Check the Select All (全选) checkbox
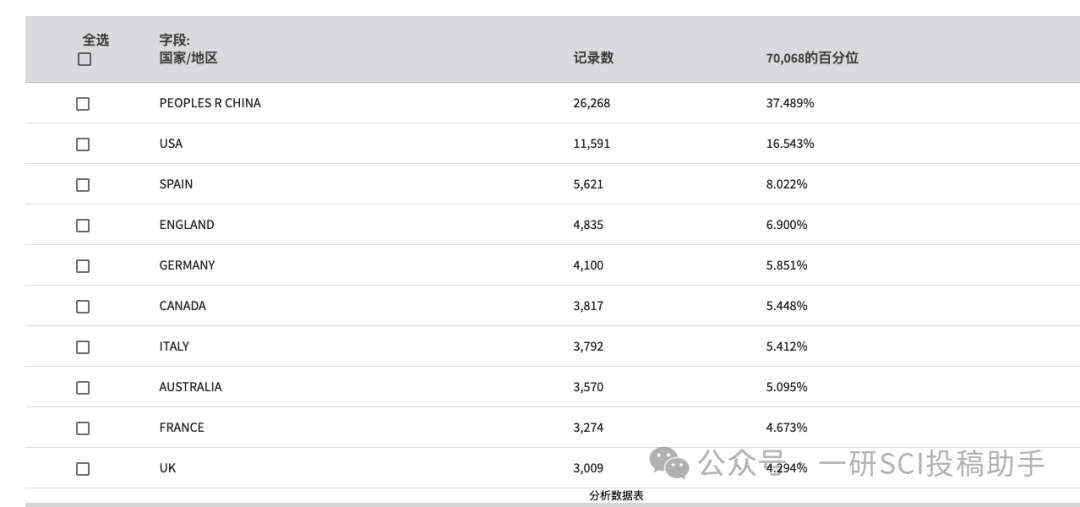 click(x=84, y=59)
